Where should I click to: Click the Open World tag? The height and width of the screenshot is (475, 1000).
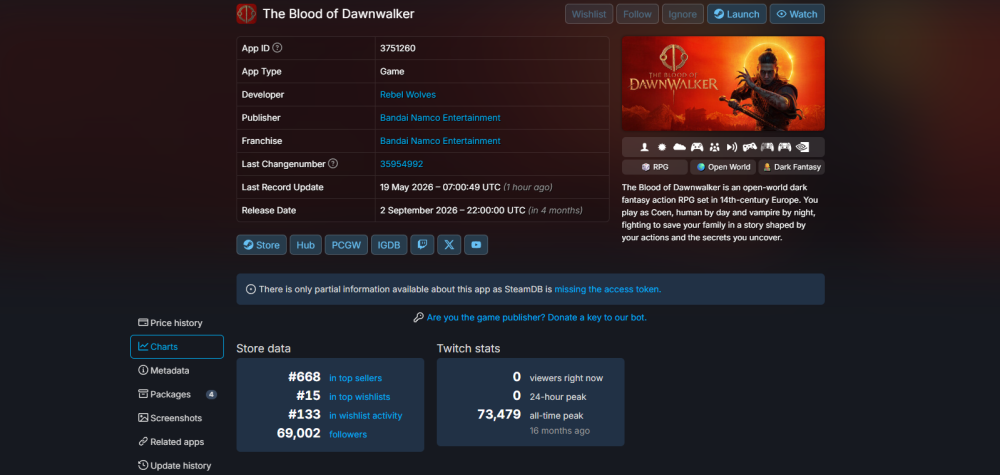click(723, 167)
